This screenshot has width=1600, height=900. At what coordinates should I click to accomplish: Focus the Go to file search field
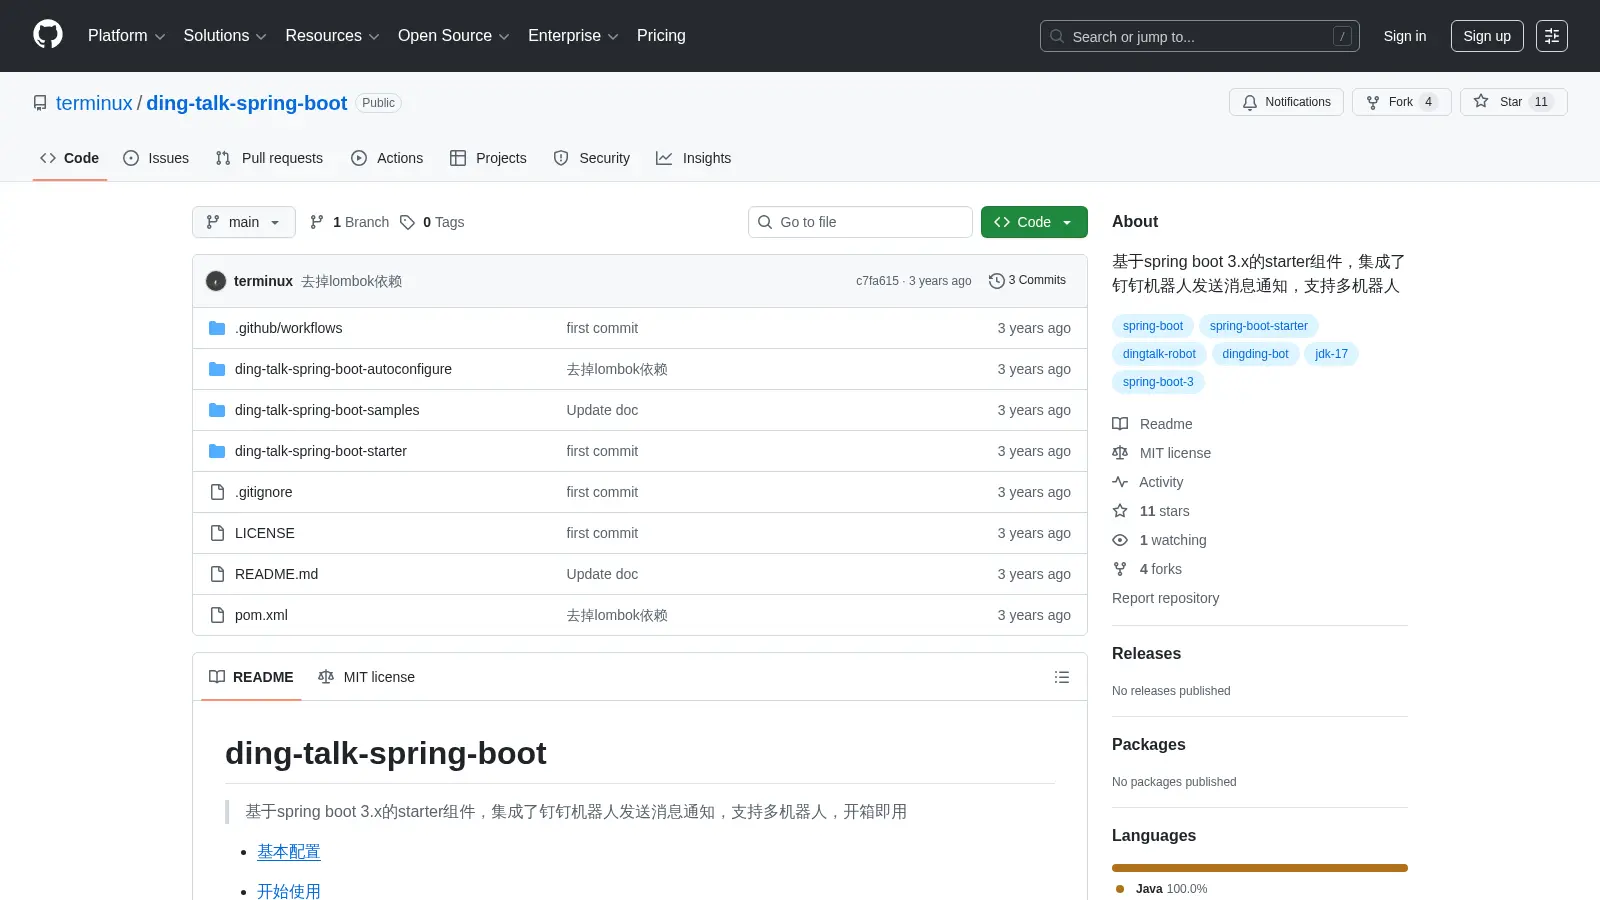pos(860,222)
